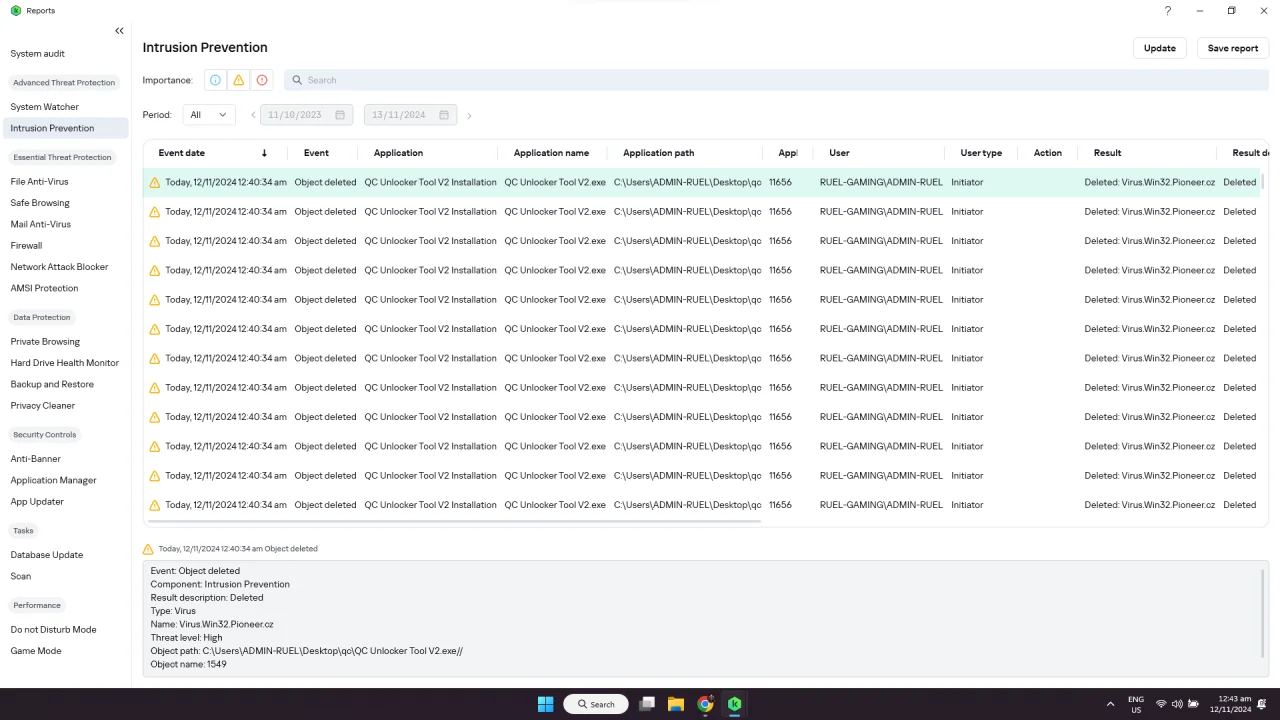Go to previous period with left chevron
The image size is (1280, 720).
click(253, 115)
